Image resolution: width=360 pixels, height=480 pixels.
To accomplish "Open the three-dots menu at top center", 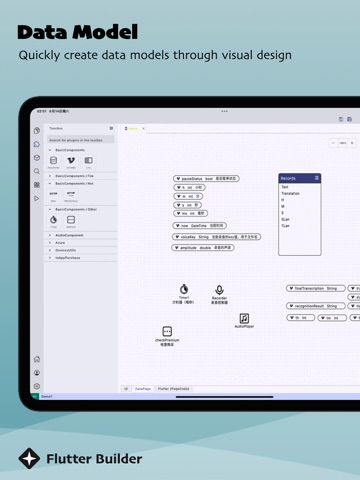I will (224, 111).
